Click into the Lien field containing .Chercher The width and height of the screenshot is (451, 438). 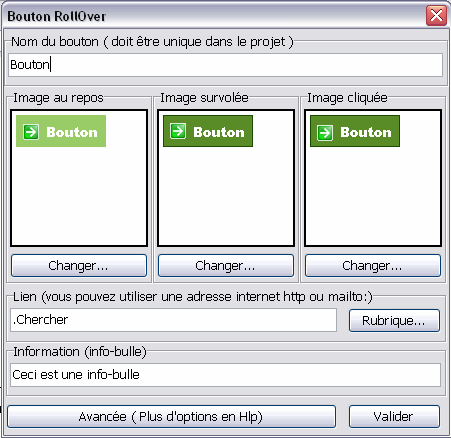click(173, 320)
